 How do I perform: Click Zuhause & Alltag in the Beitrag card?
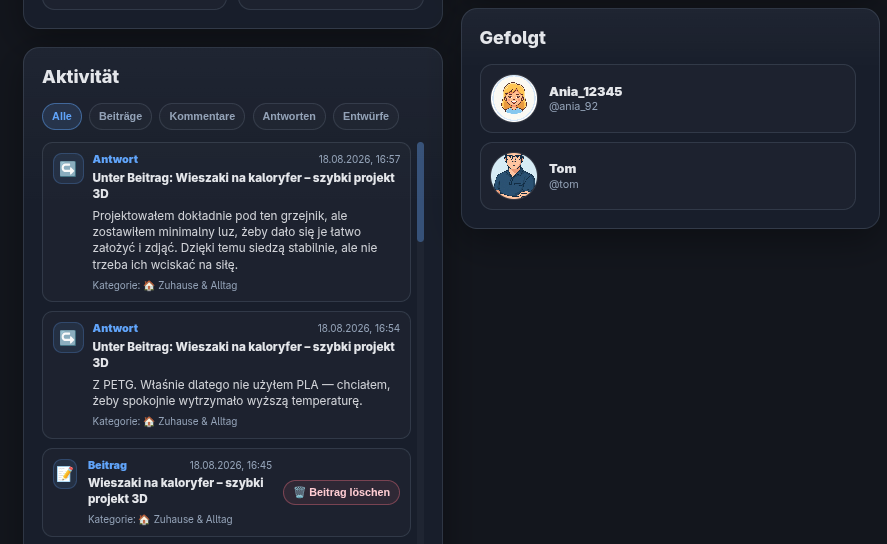193,520
